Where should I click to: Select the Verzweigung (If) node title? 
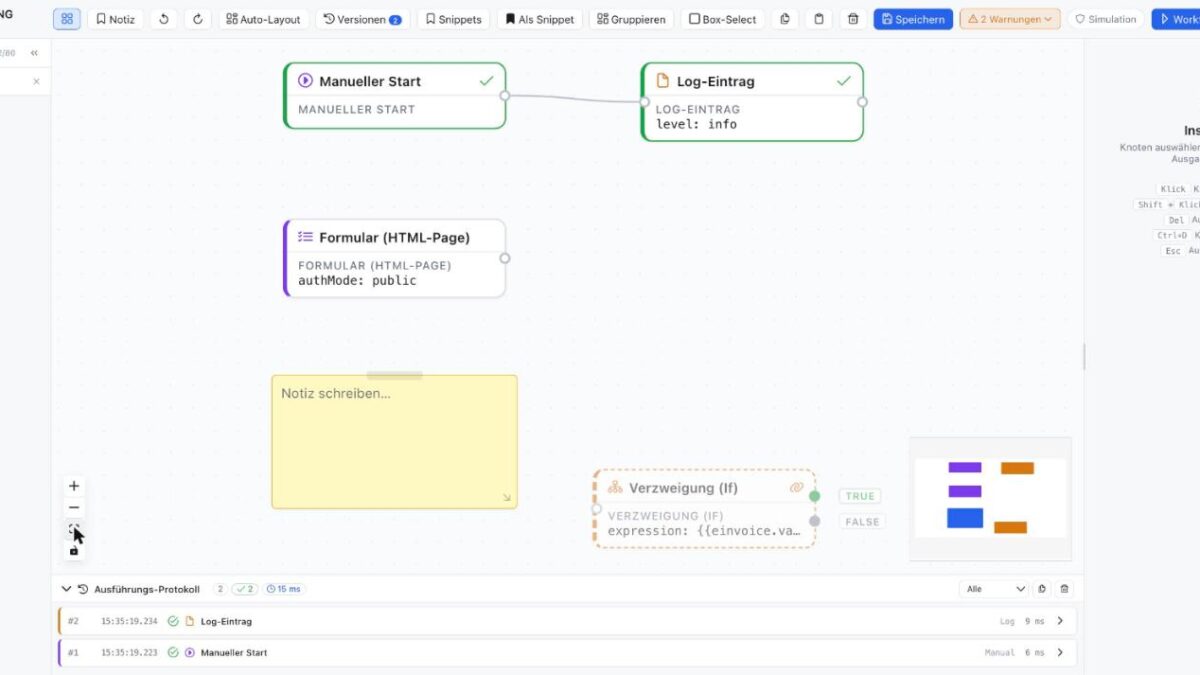pyautogui.click(x=683, y=488)
